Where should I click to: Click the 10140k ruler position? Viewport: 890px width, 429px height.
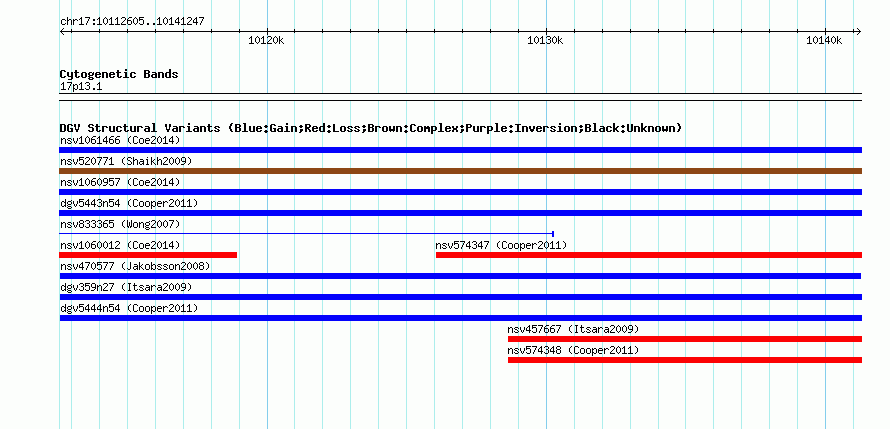tap(824, 40)
